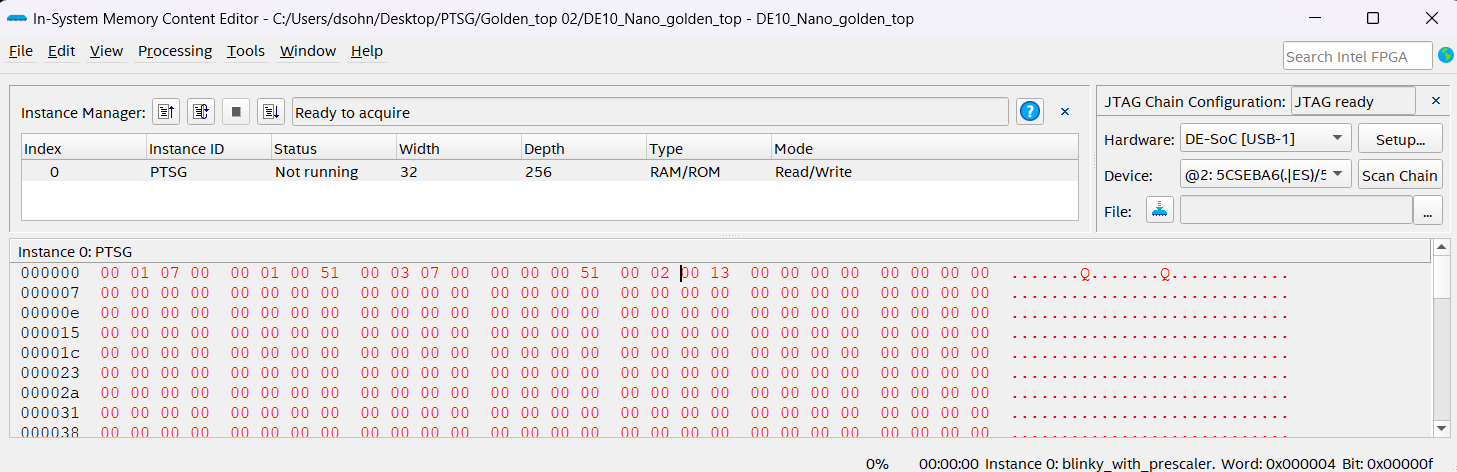The image size is (1457, 472).
Task: Click the 0% progress indicator in status bar
Action: pyautogui.click(x=877, y=464)
